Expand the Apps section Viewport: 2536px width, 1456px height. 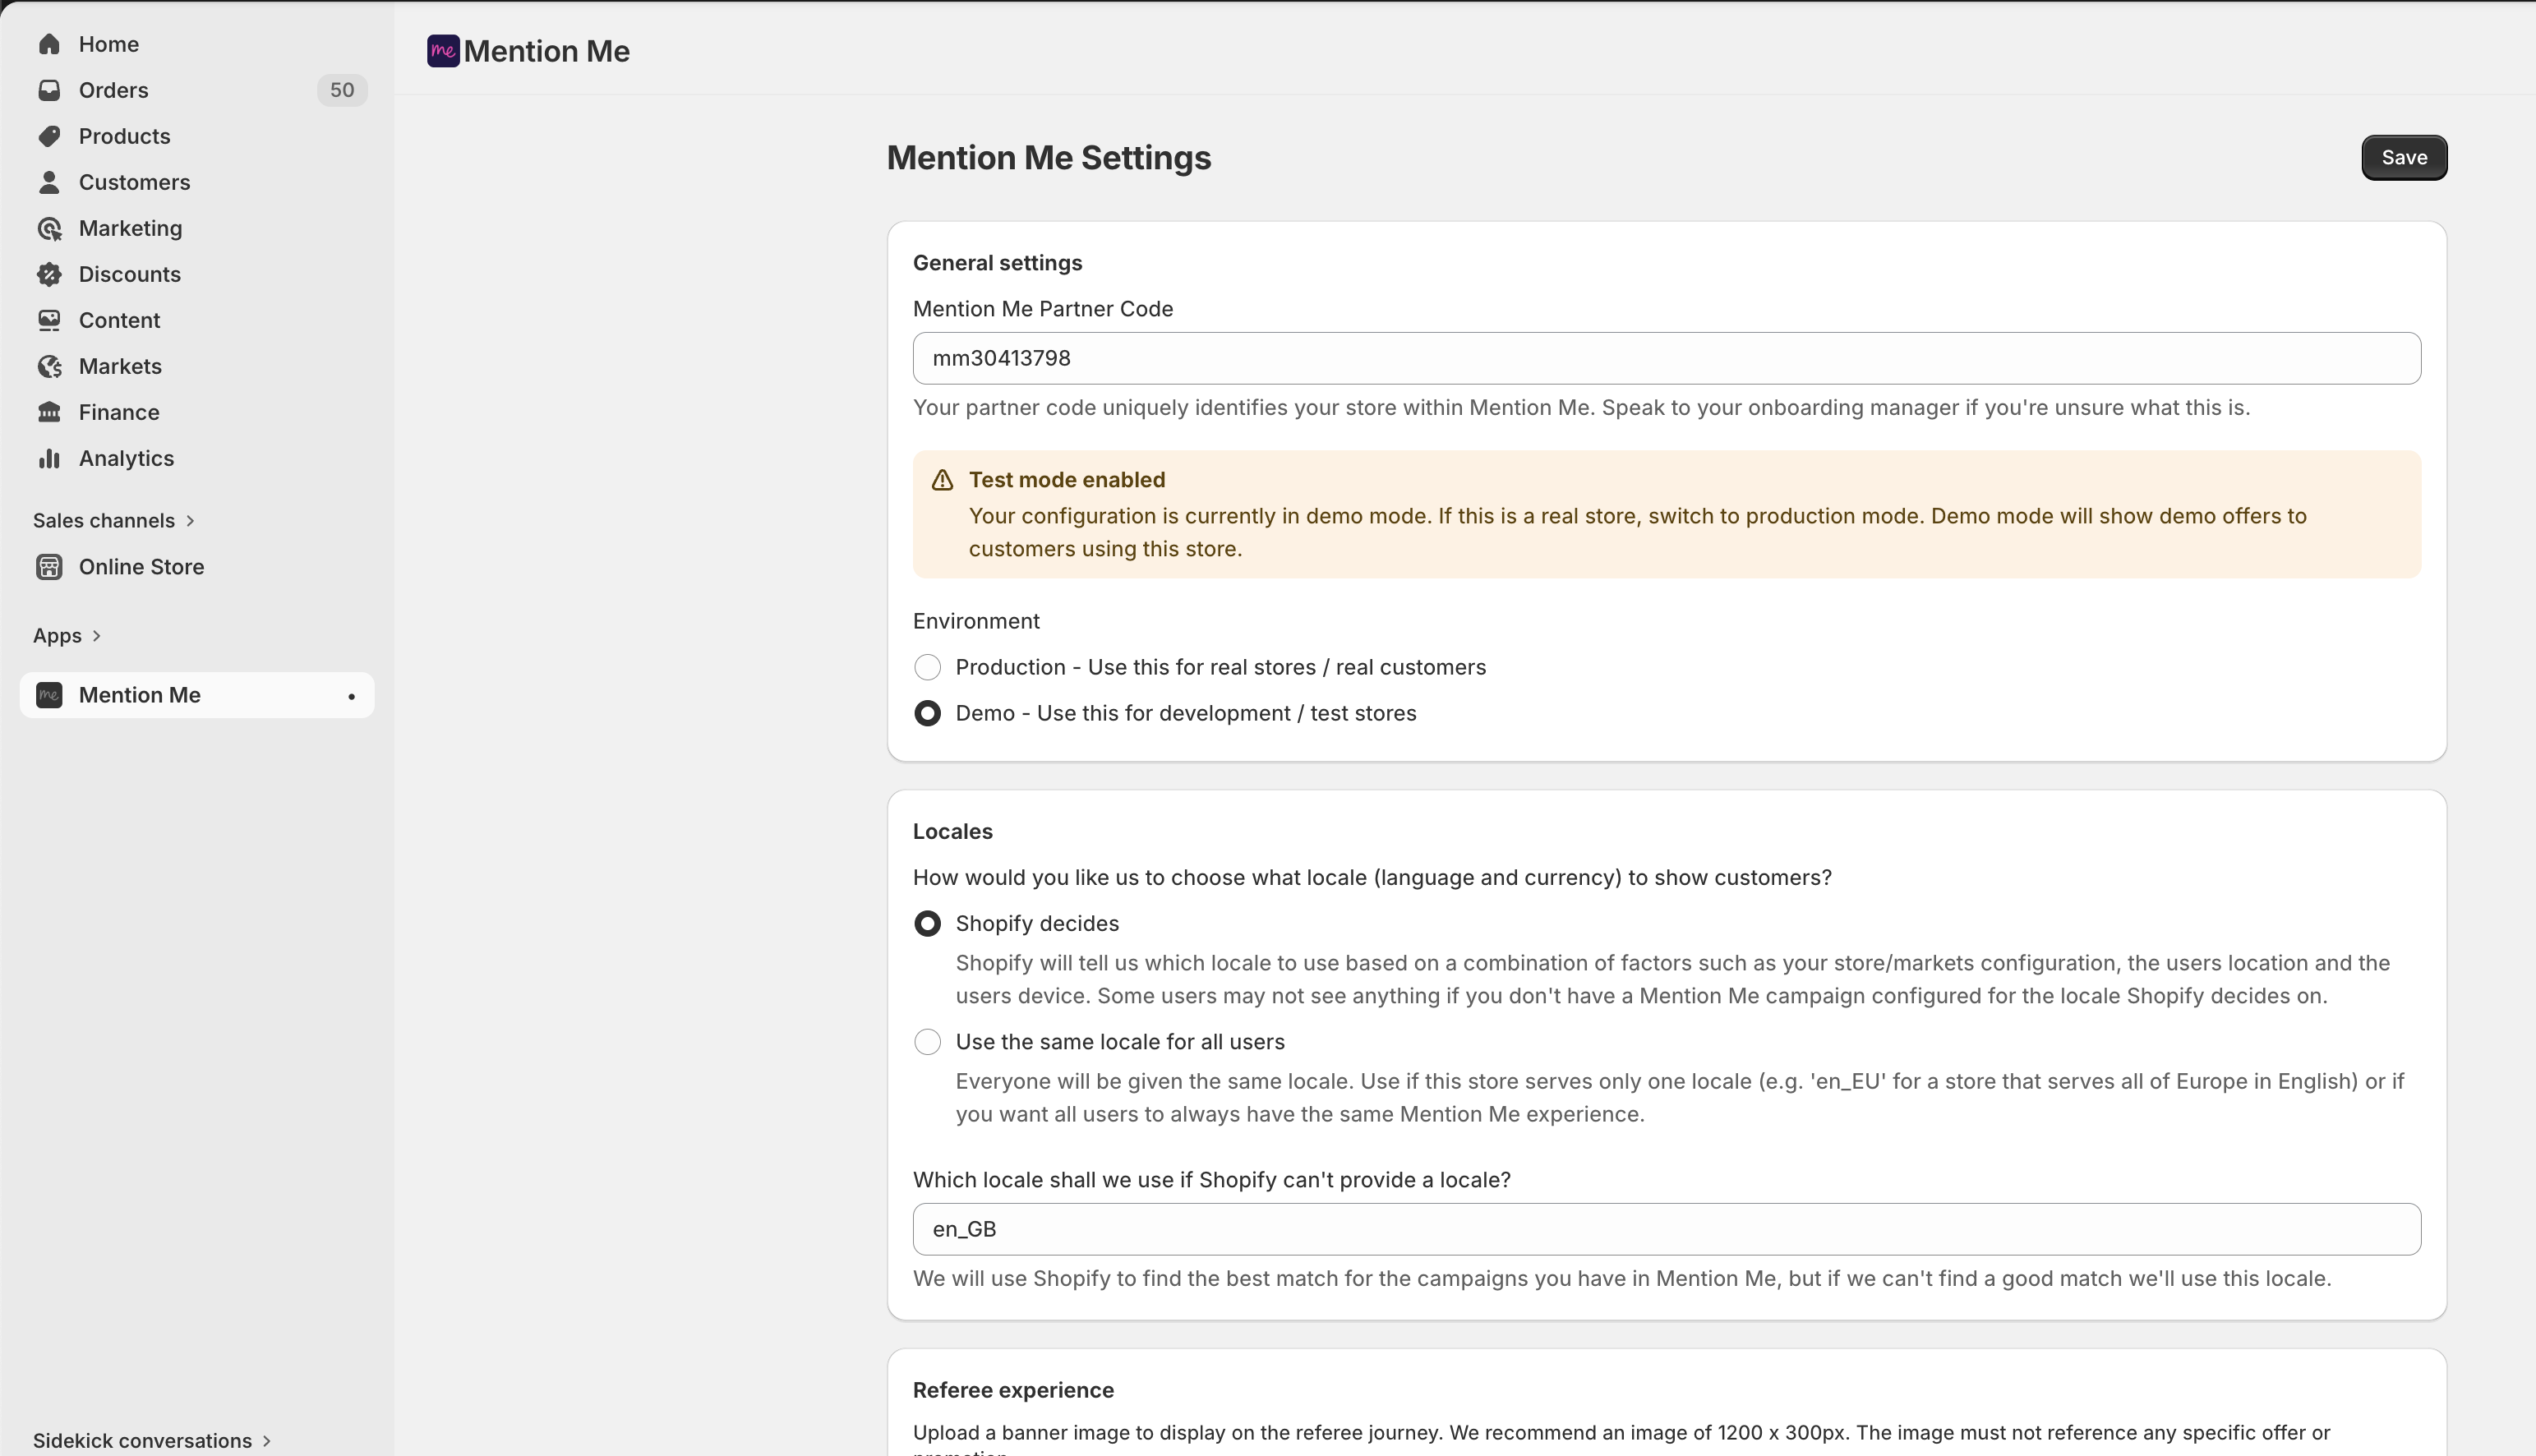pos(67,635)
